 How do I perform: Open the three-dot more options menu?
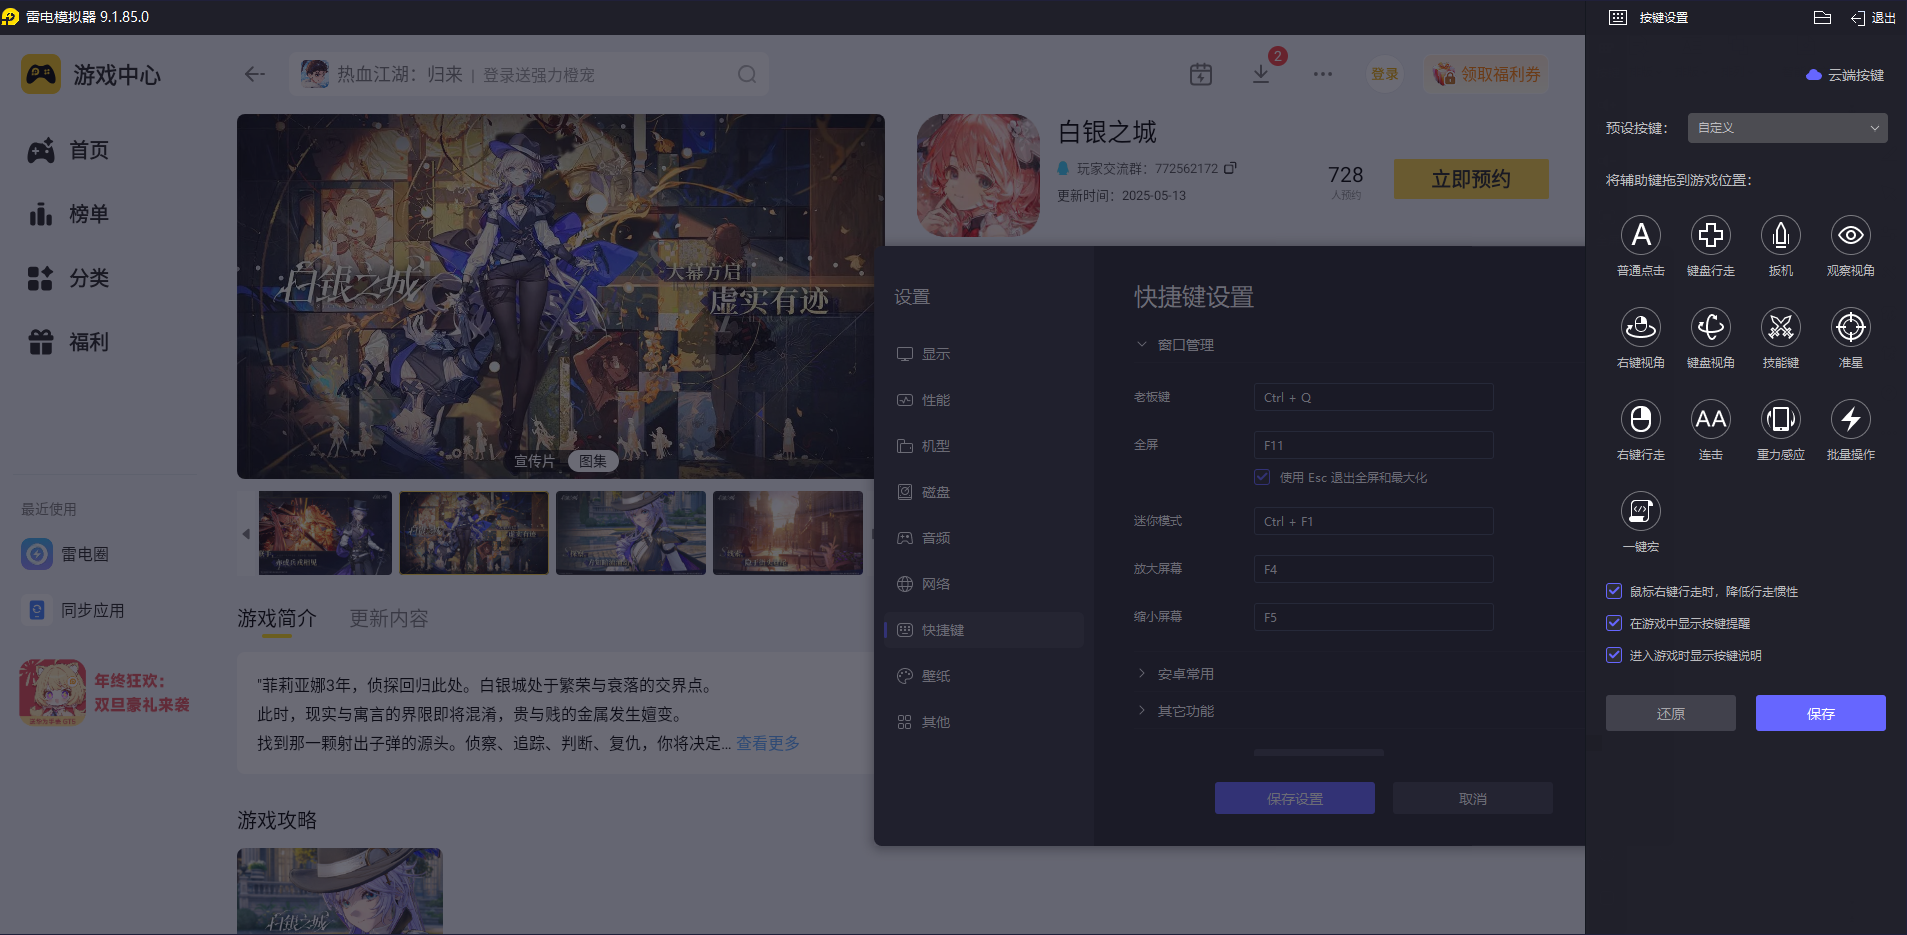(1323, 74)
